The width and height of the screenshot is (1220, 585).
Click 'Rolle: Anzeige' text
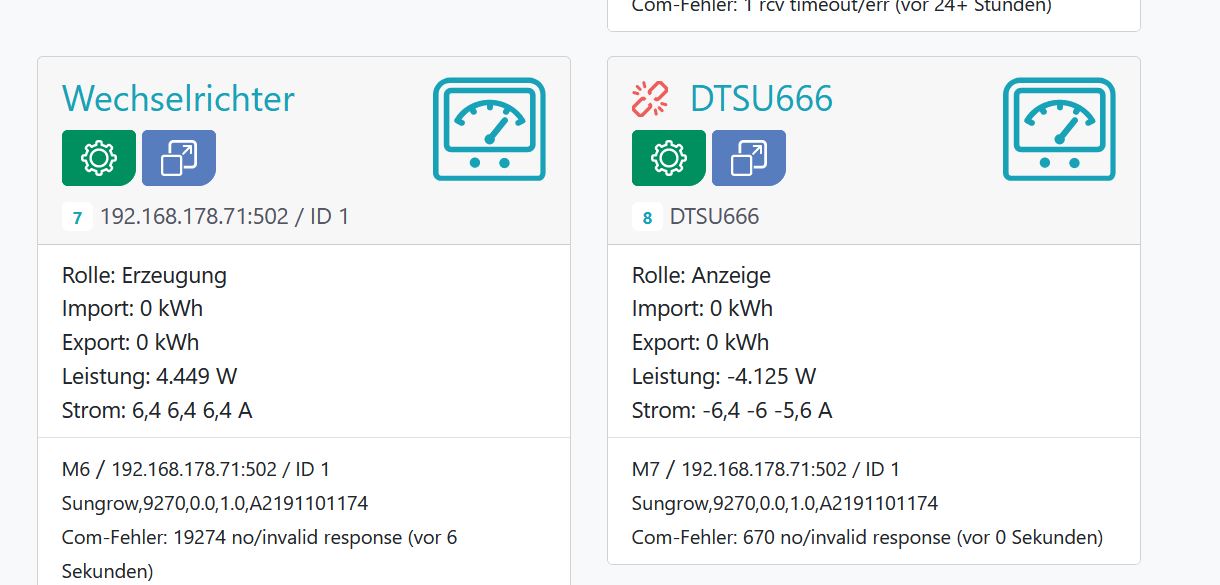click(701, 275)
